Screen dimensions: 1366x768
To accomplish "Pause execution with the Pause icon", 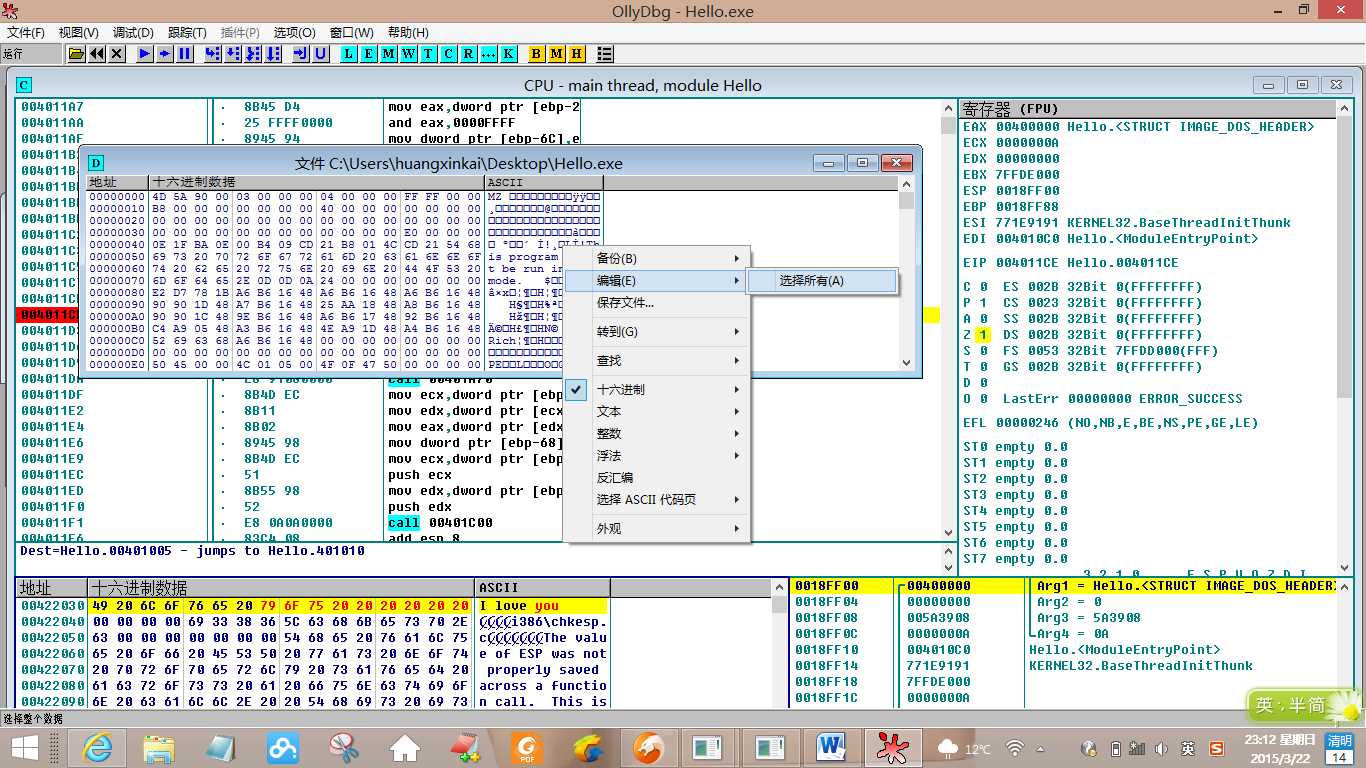I will [185, 54].
